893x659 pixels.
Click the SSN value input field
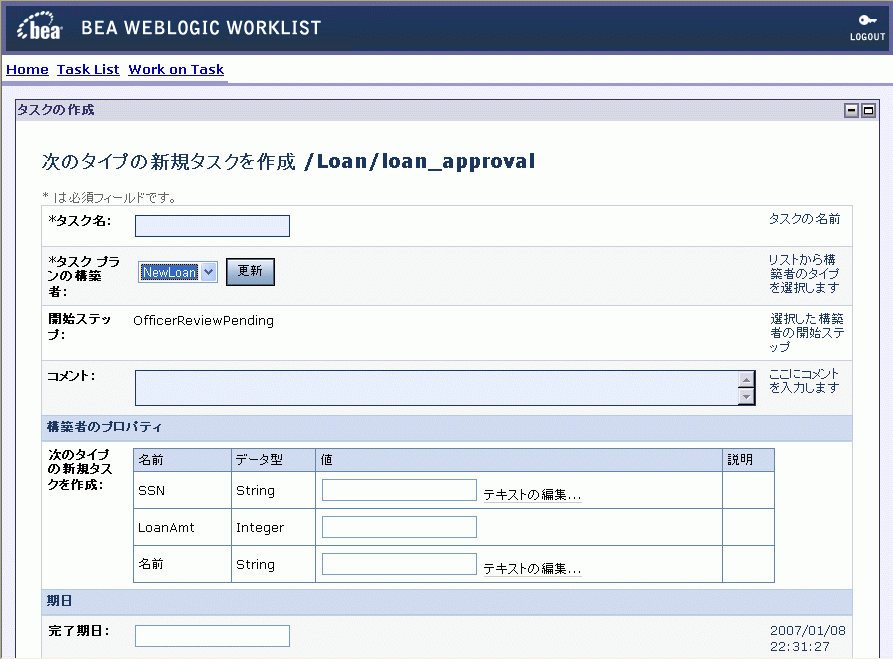coord(399,490)
